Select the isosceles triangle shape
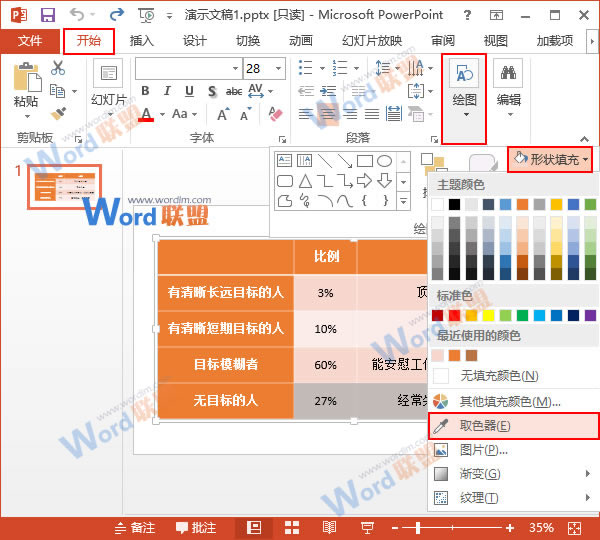600x540 pixels. point(305,181)
